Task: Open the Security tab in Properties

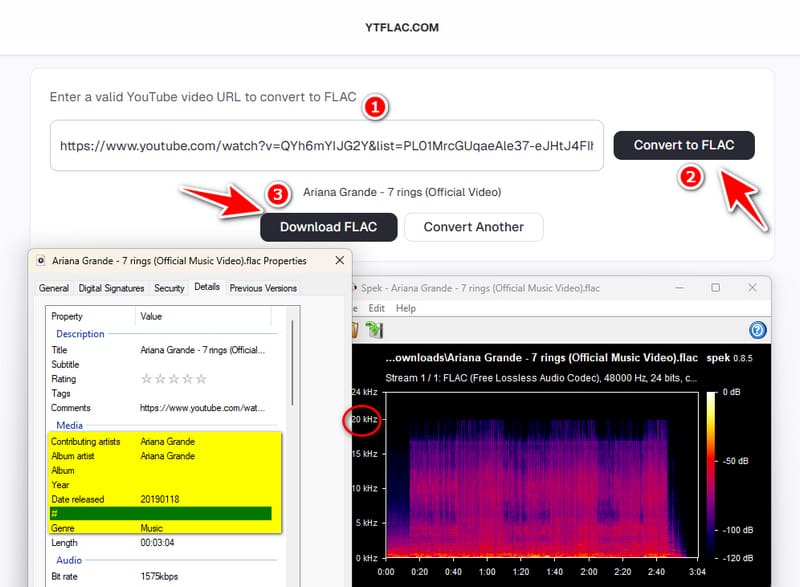Action: 169,288
